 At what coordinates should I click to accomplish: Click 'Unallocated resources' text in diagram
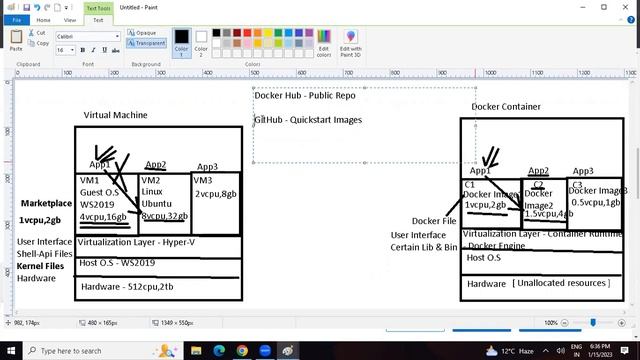pos(562,283)
